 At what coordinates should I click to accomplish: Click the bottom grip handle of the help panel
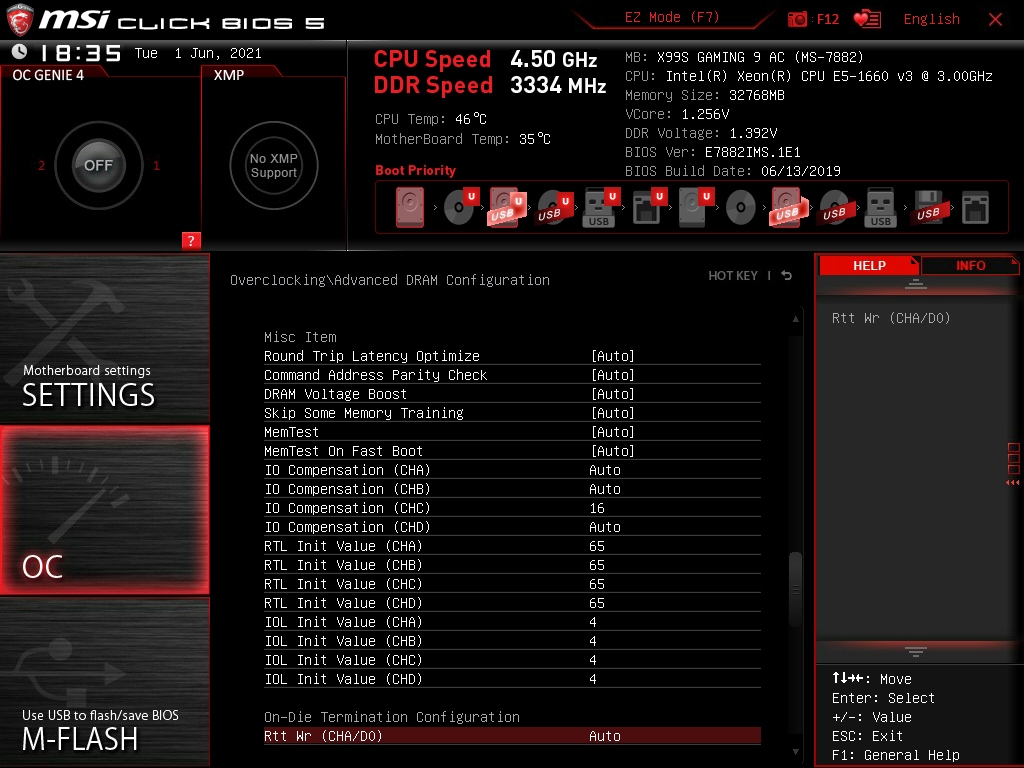click(x=916, y=652)
